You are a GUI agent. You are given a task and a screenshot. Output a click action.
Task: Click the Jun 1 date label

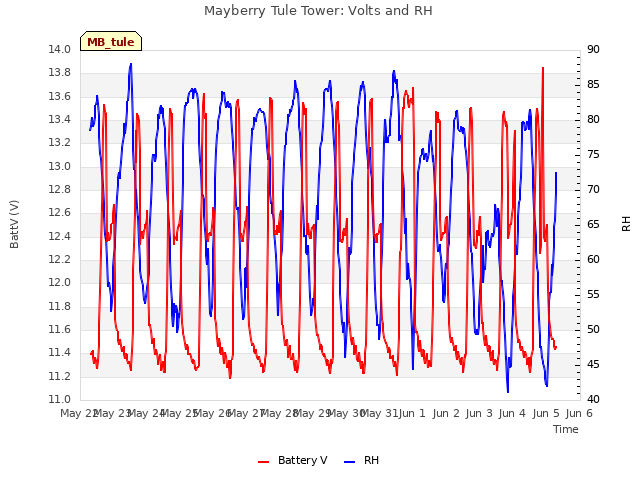412,413
